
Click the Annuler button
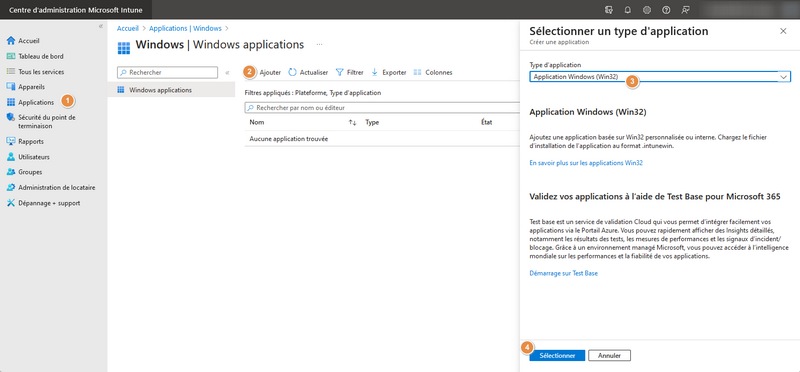(609, 356)
